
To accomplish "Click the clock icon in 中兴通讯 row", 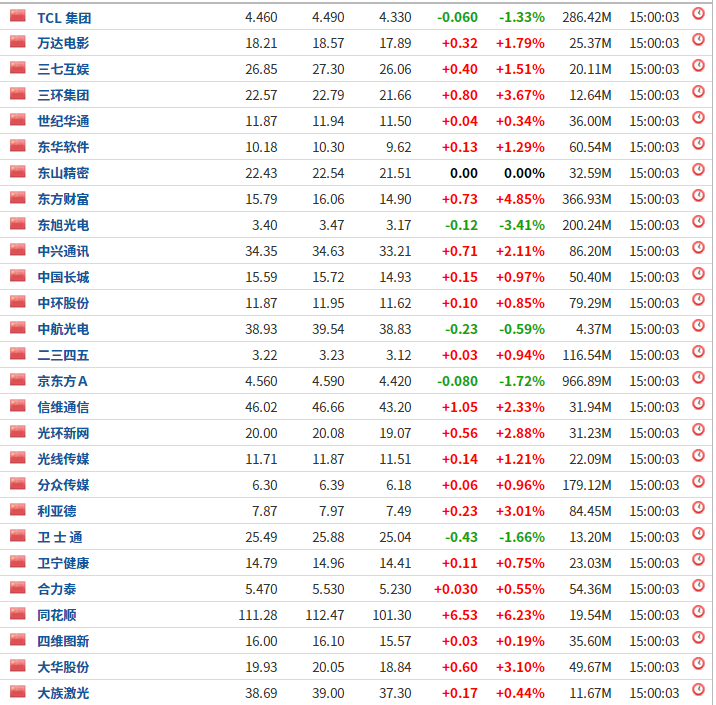I will (x=698, y=248).
